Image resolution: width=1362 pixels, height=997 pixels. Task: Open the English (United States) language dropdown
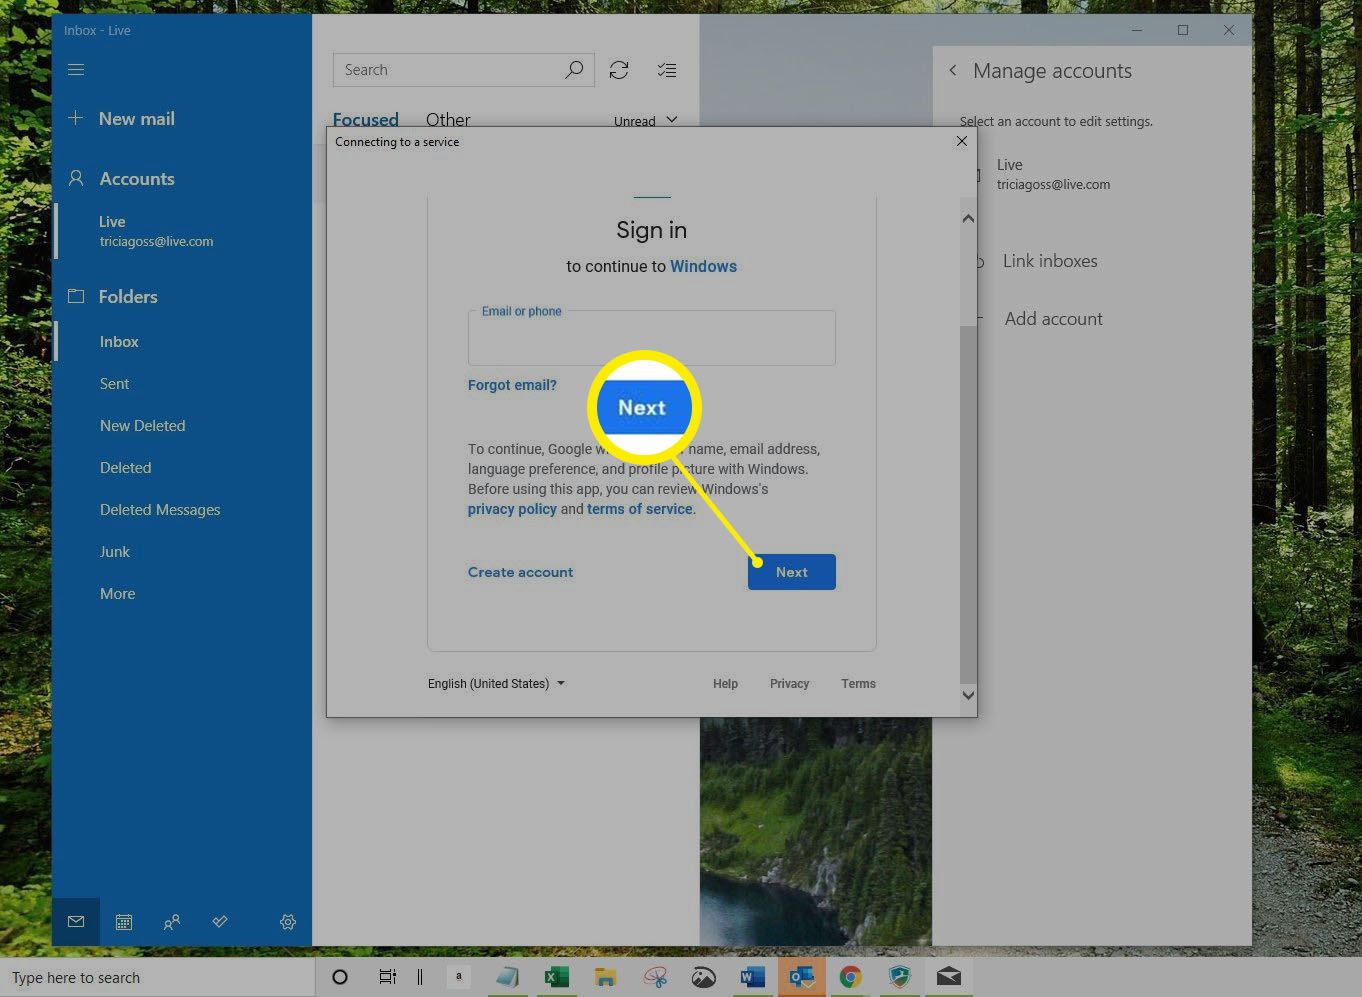click(496, 684)
